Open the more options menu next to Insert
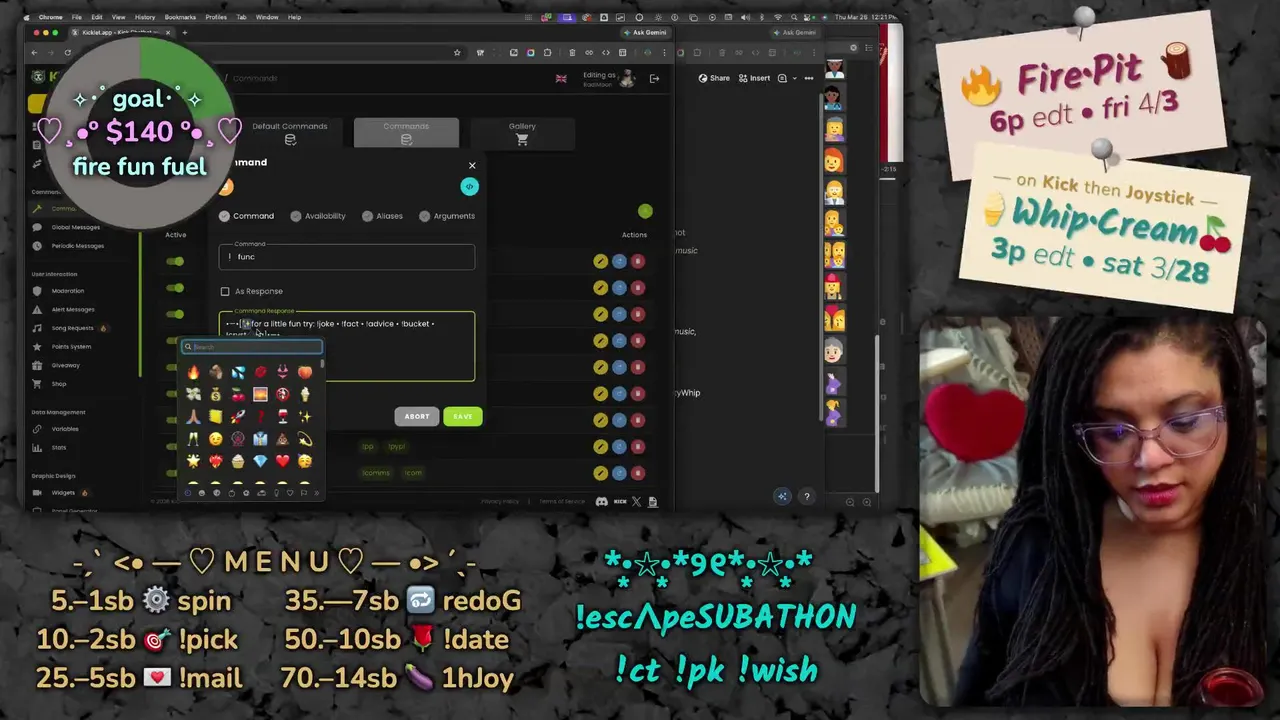The height and width of the screenshot is (720, 1280). click(809, 78)
